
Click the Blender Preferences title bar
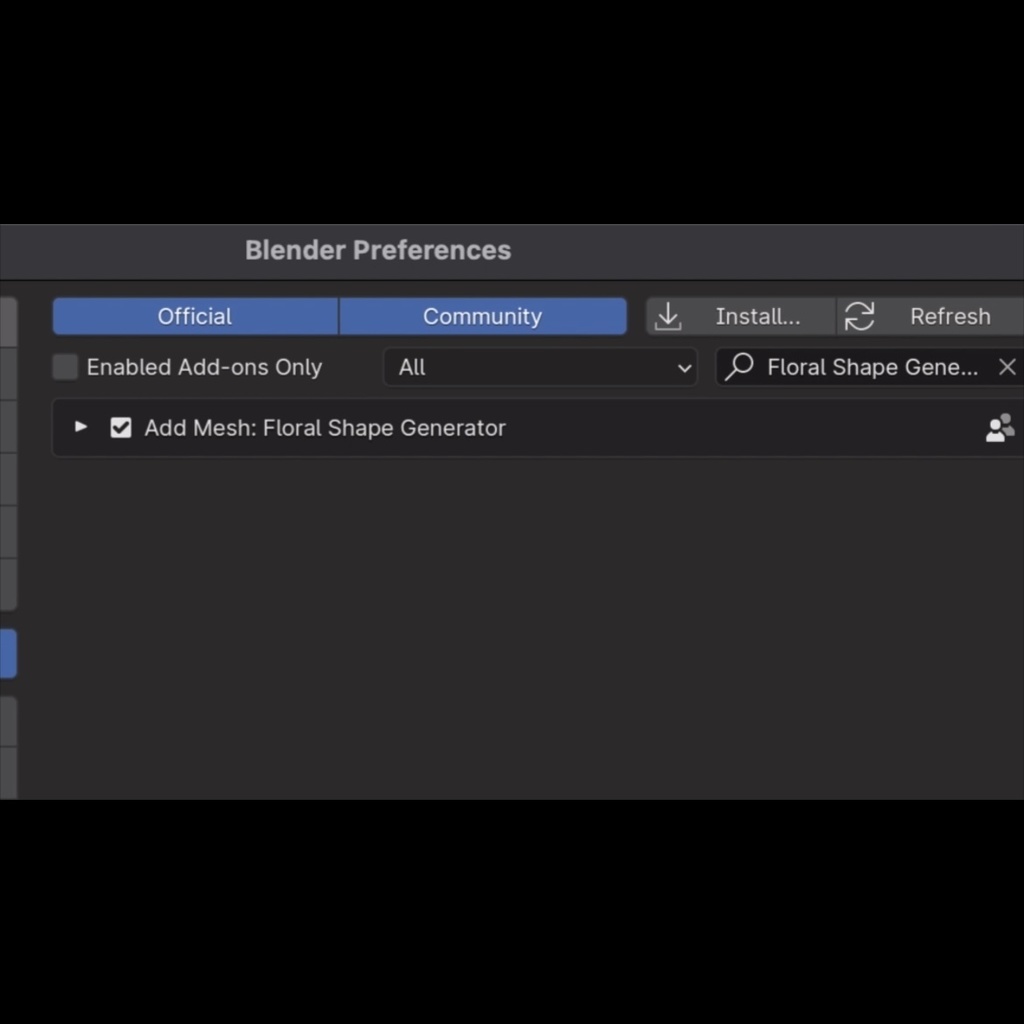[x=378, y=250]
